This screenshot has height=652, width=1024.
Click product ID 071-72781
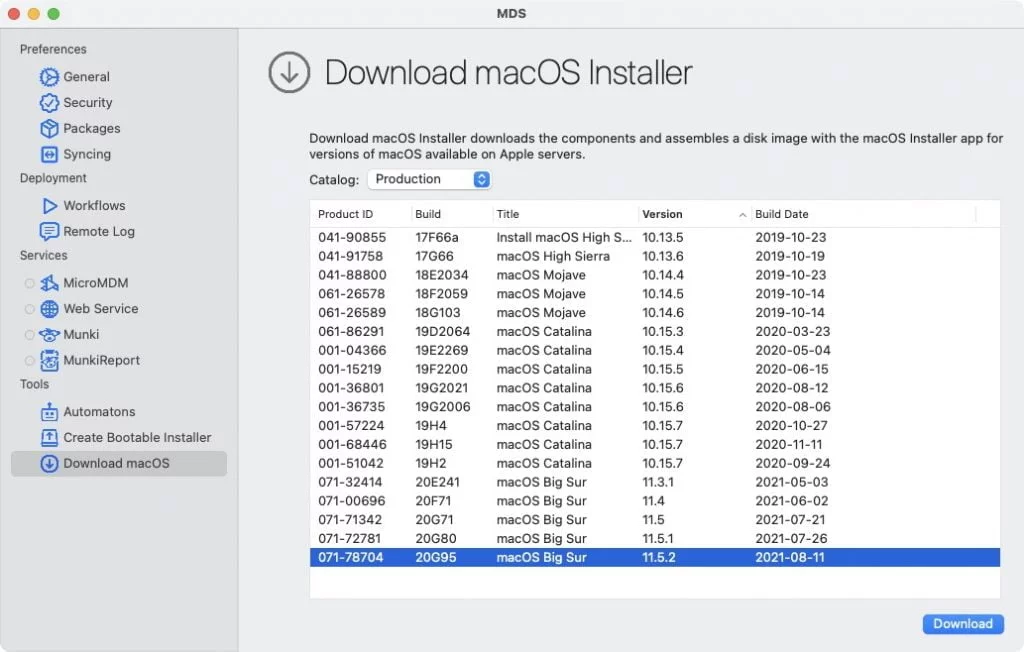click(x=349, y=539)
